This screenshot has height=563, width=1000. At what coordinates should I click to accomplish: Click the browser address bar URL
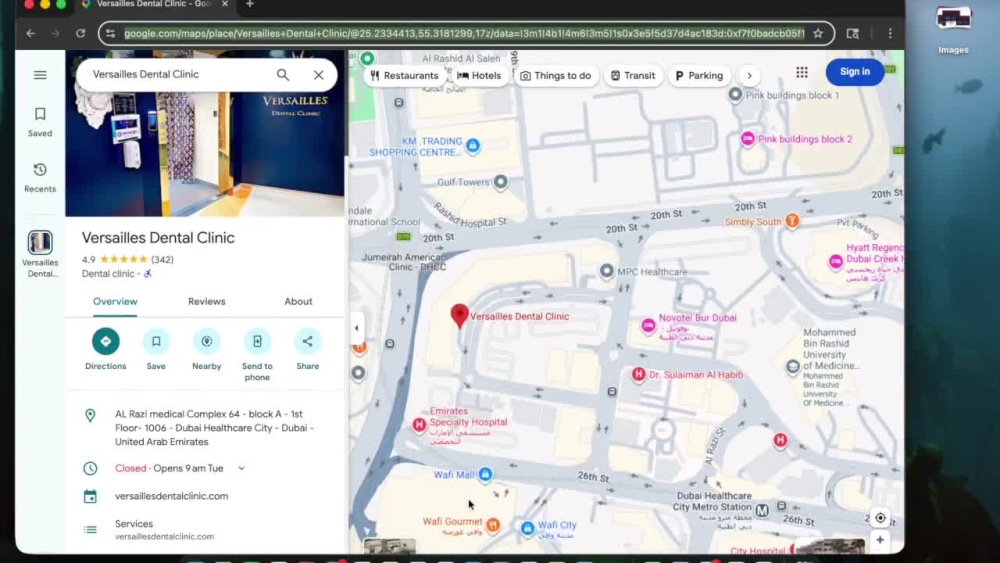(x=464, y=34)
